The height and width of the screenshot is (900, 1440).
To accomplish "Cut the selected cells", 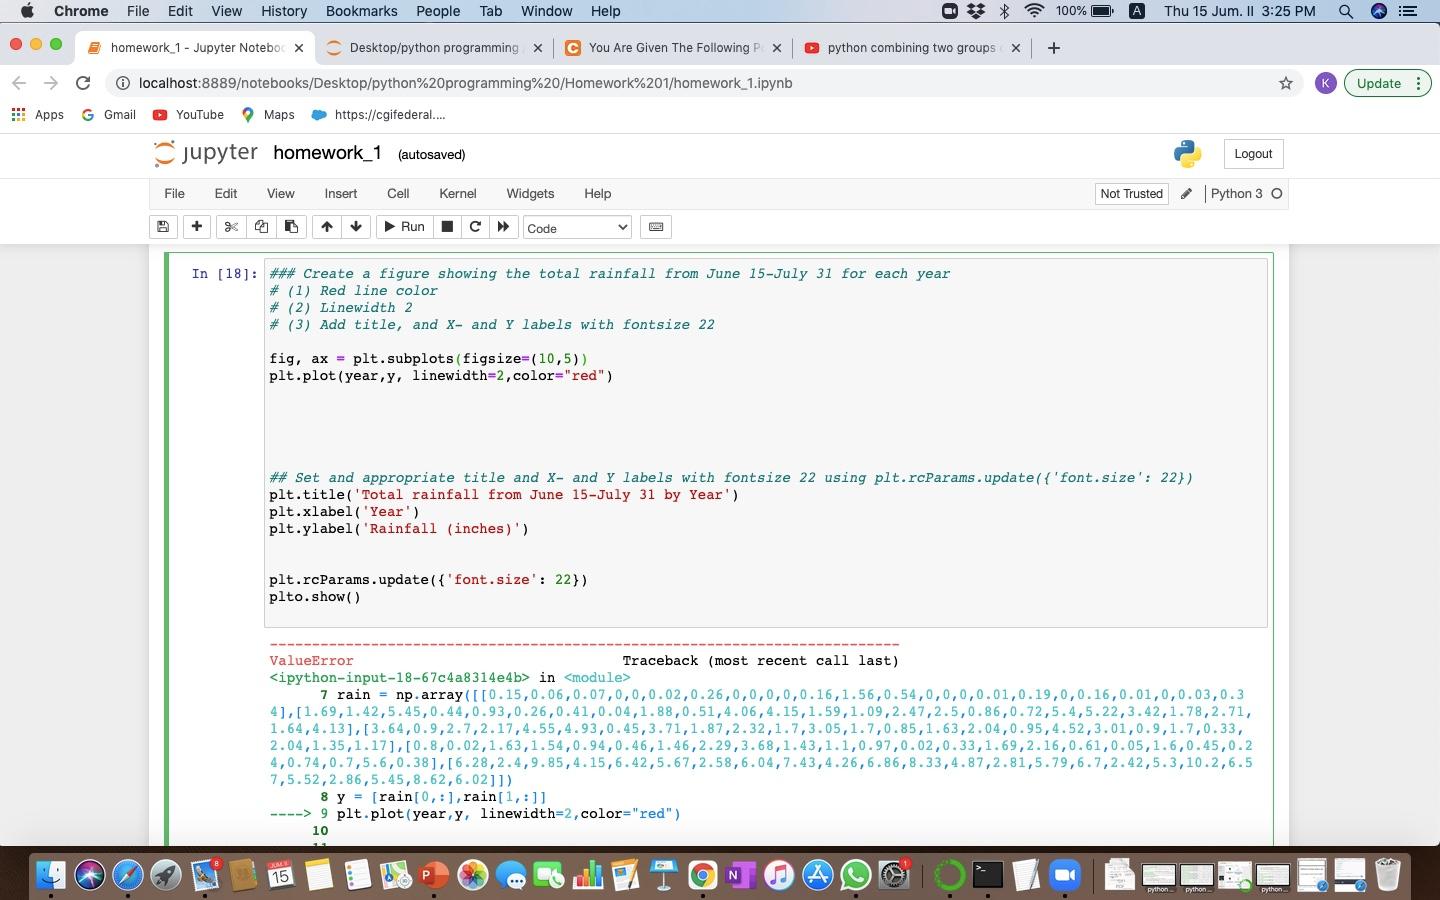I will point(231,227).
